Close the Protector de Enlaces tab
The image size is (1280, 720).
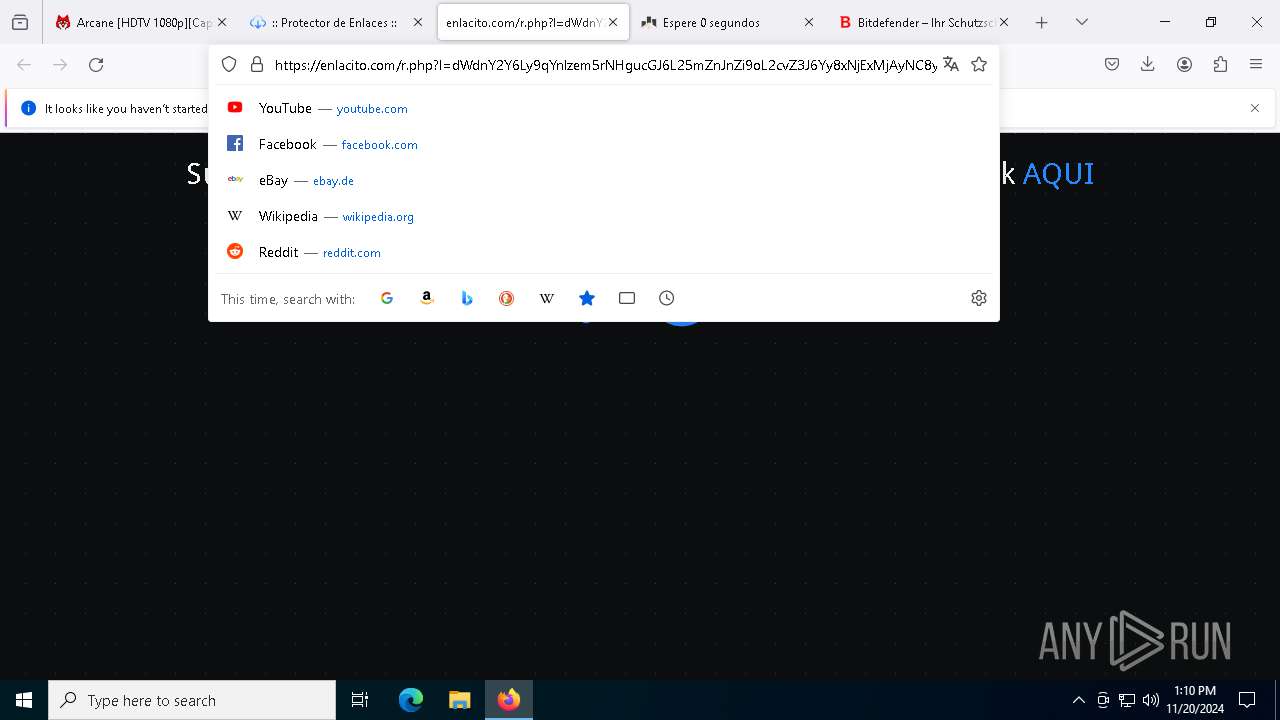tap(418, 22)
